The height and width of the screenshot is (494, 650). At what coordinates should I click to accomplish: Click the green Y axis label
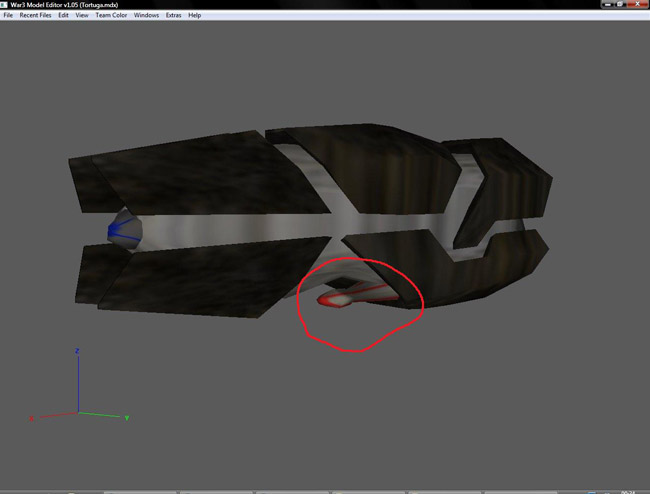[127, 418]
